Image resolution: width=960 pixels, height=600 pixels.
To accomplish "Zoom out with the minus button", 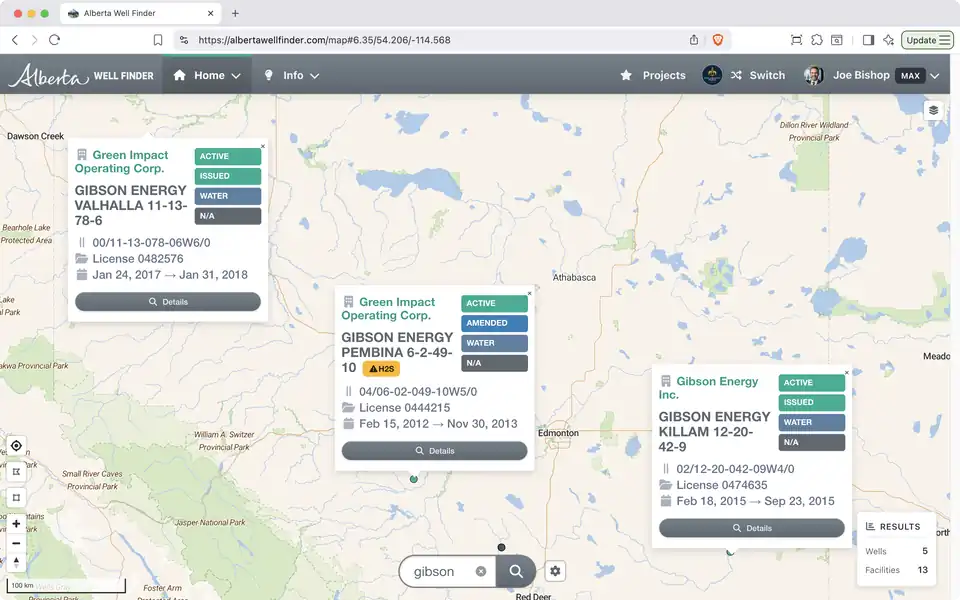I will 17,543.
